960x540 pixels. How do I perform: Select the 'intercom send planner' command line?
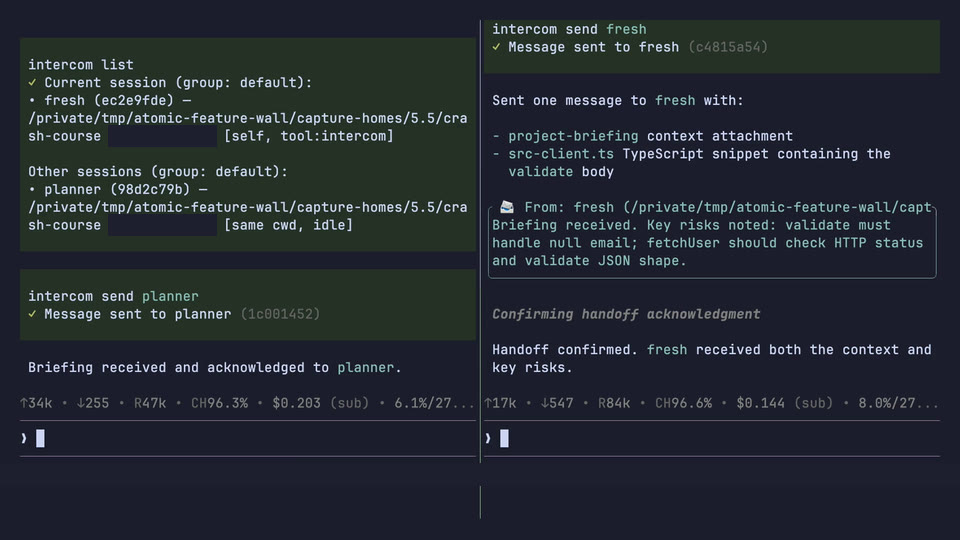tap(113, 296)
